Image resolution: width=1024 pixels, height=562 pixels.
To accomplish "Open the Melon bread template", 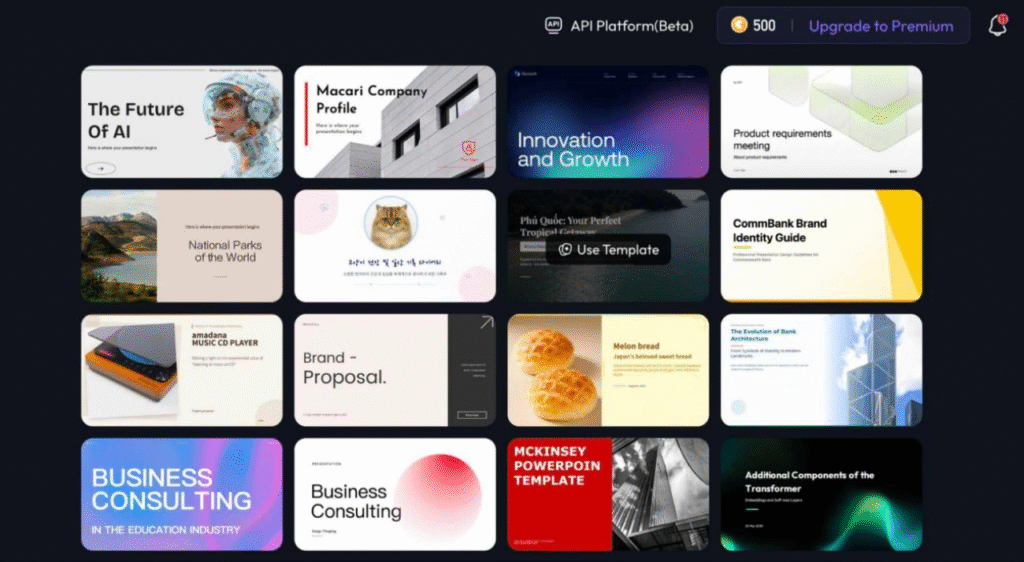I will 608,370.
